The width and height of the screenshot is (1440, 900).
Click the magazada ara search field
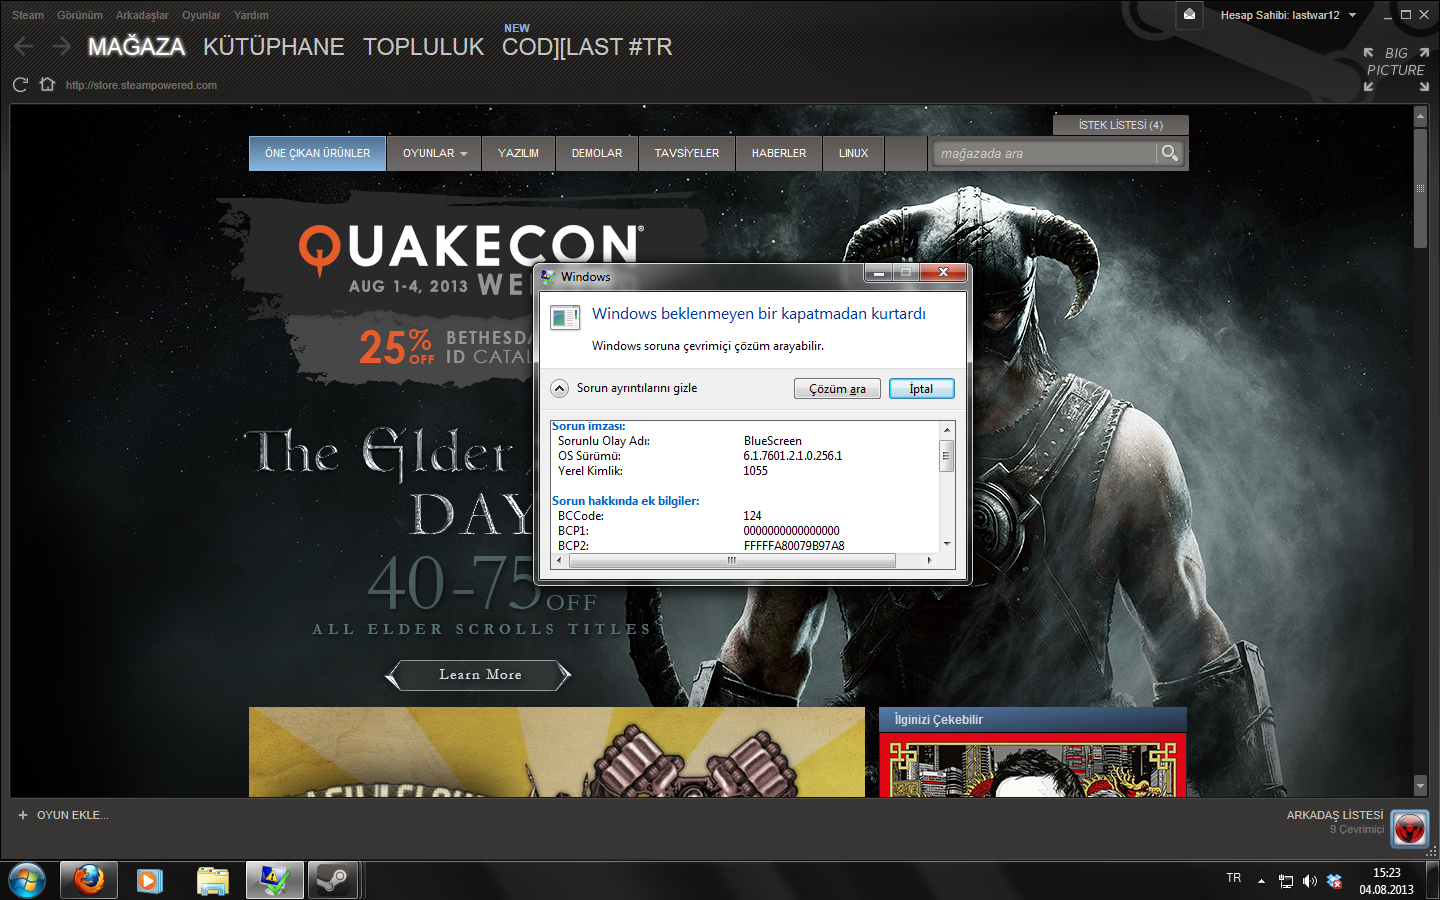point(1045,153)
